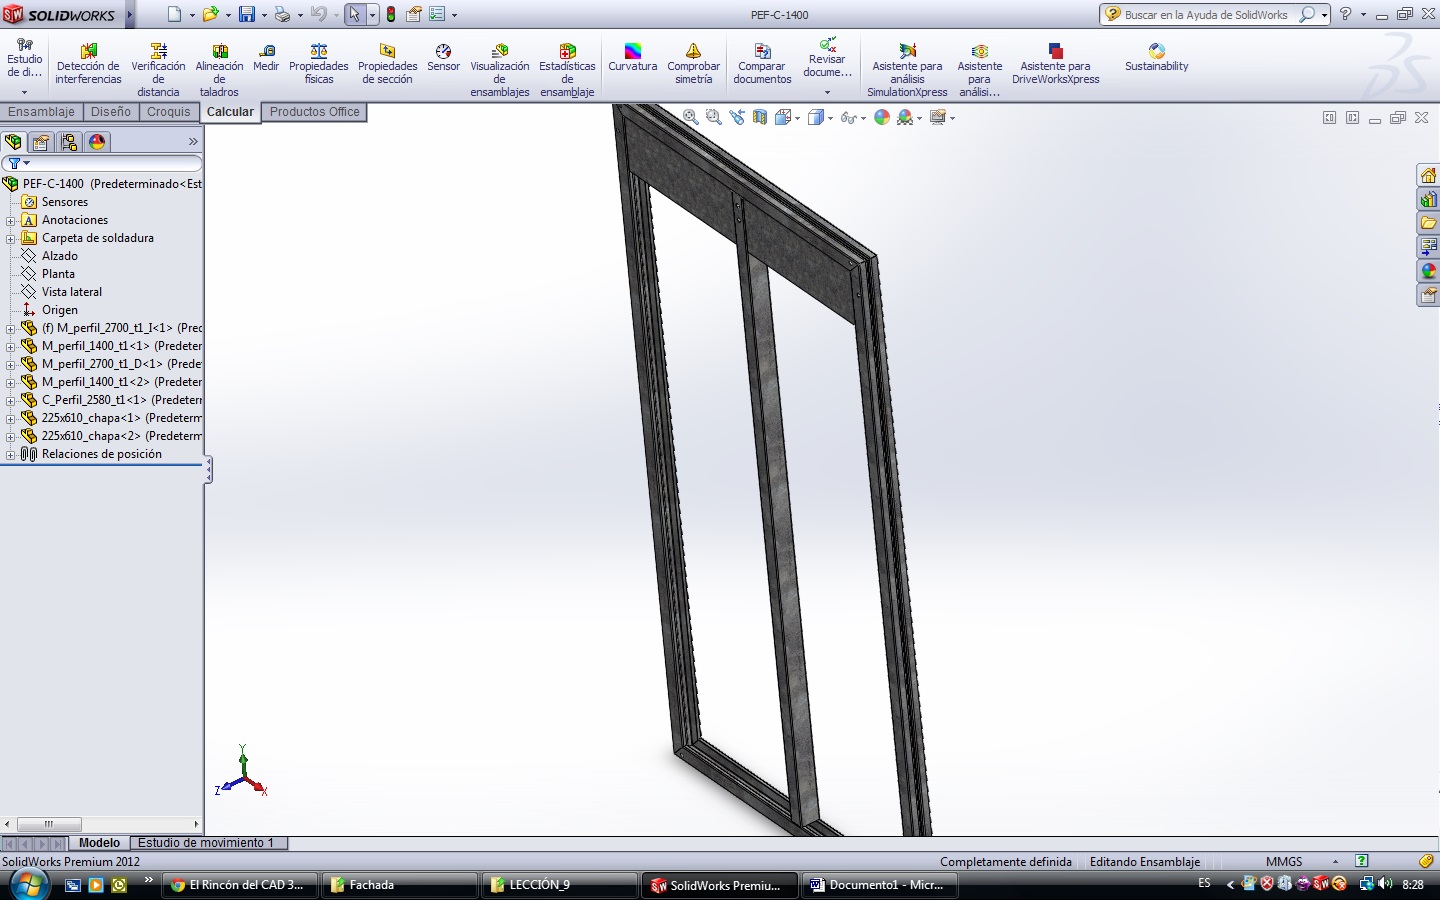Select Alzado plane in tree
The image size is (1440, 900).
(60, 256)
